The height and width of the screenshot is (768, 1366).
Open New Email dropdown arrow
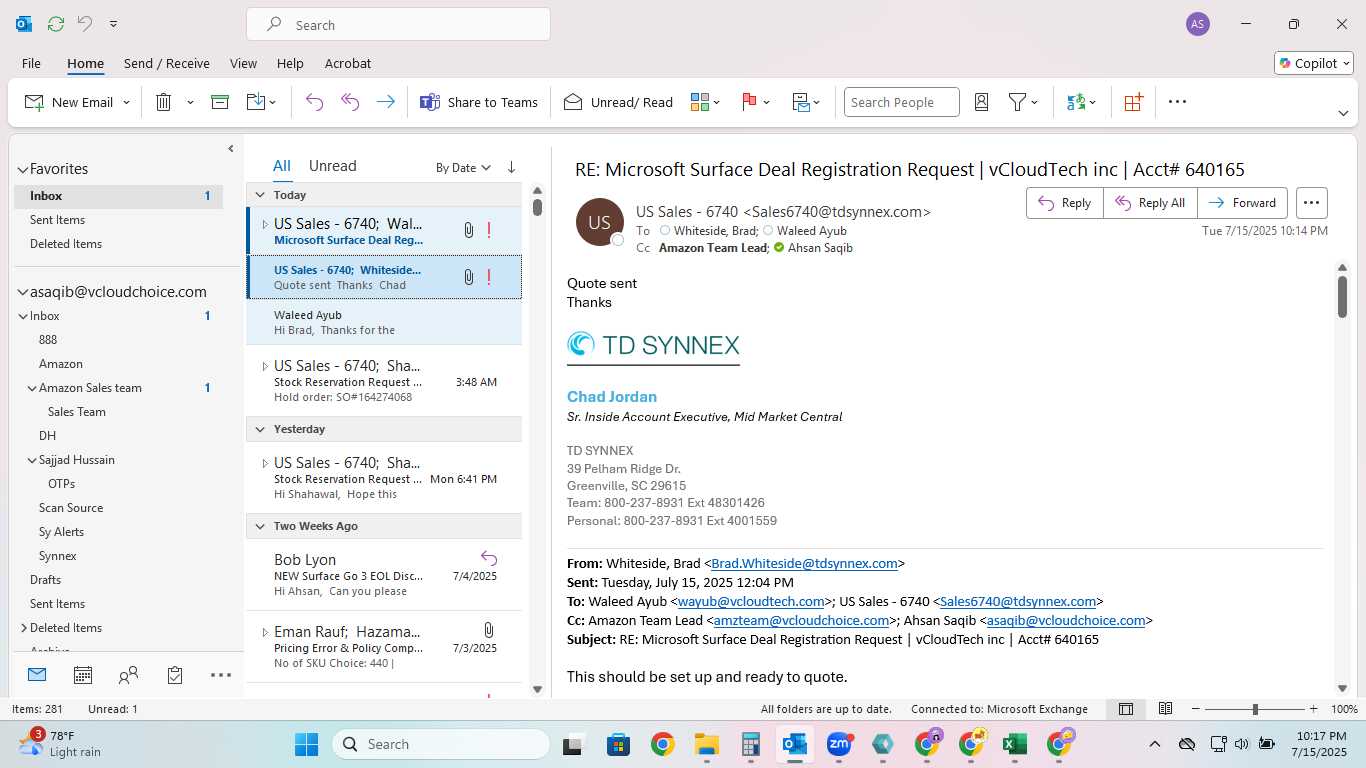tap(127, 103)
